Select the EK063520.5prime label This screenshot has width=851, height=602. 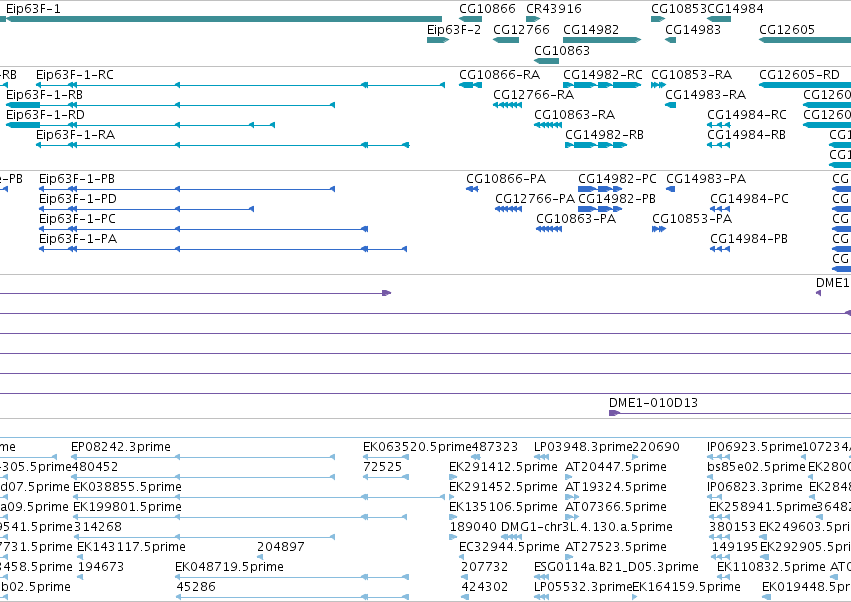[417, 447]
